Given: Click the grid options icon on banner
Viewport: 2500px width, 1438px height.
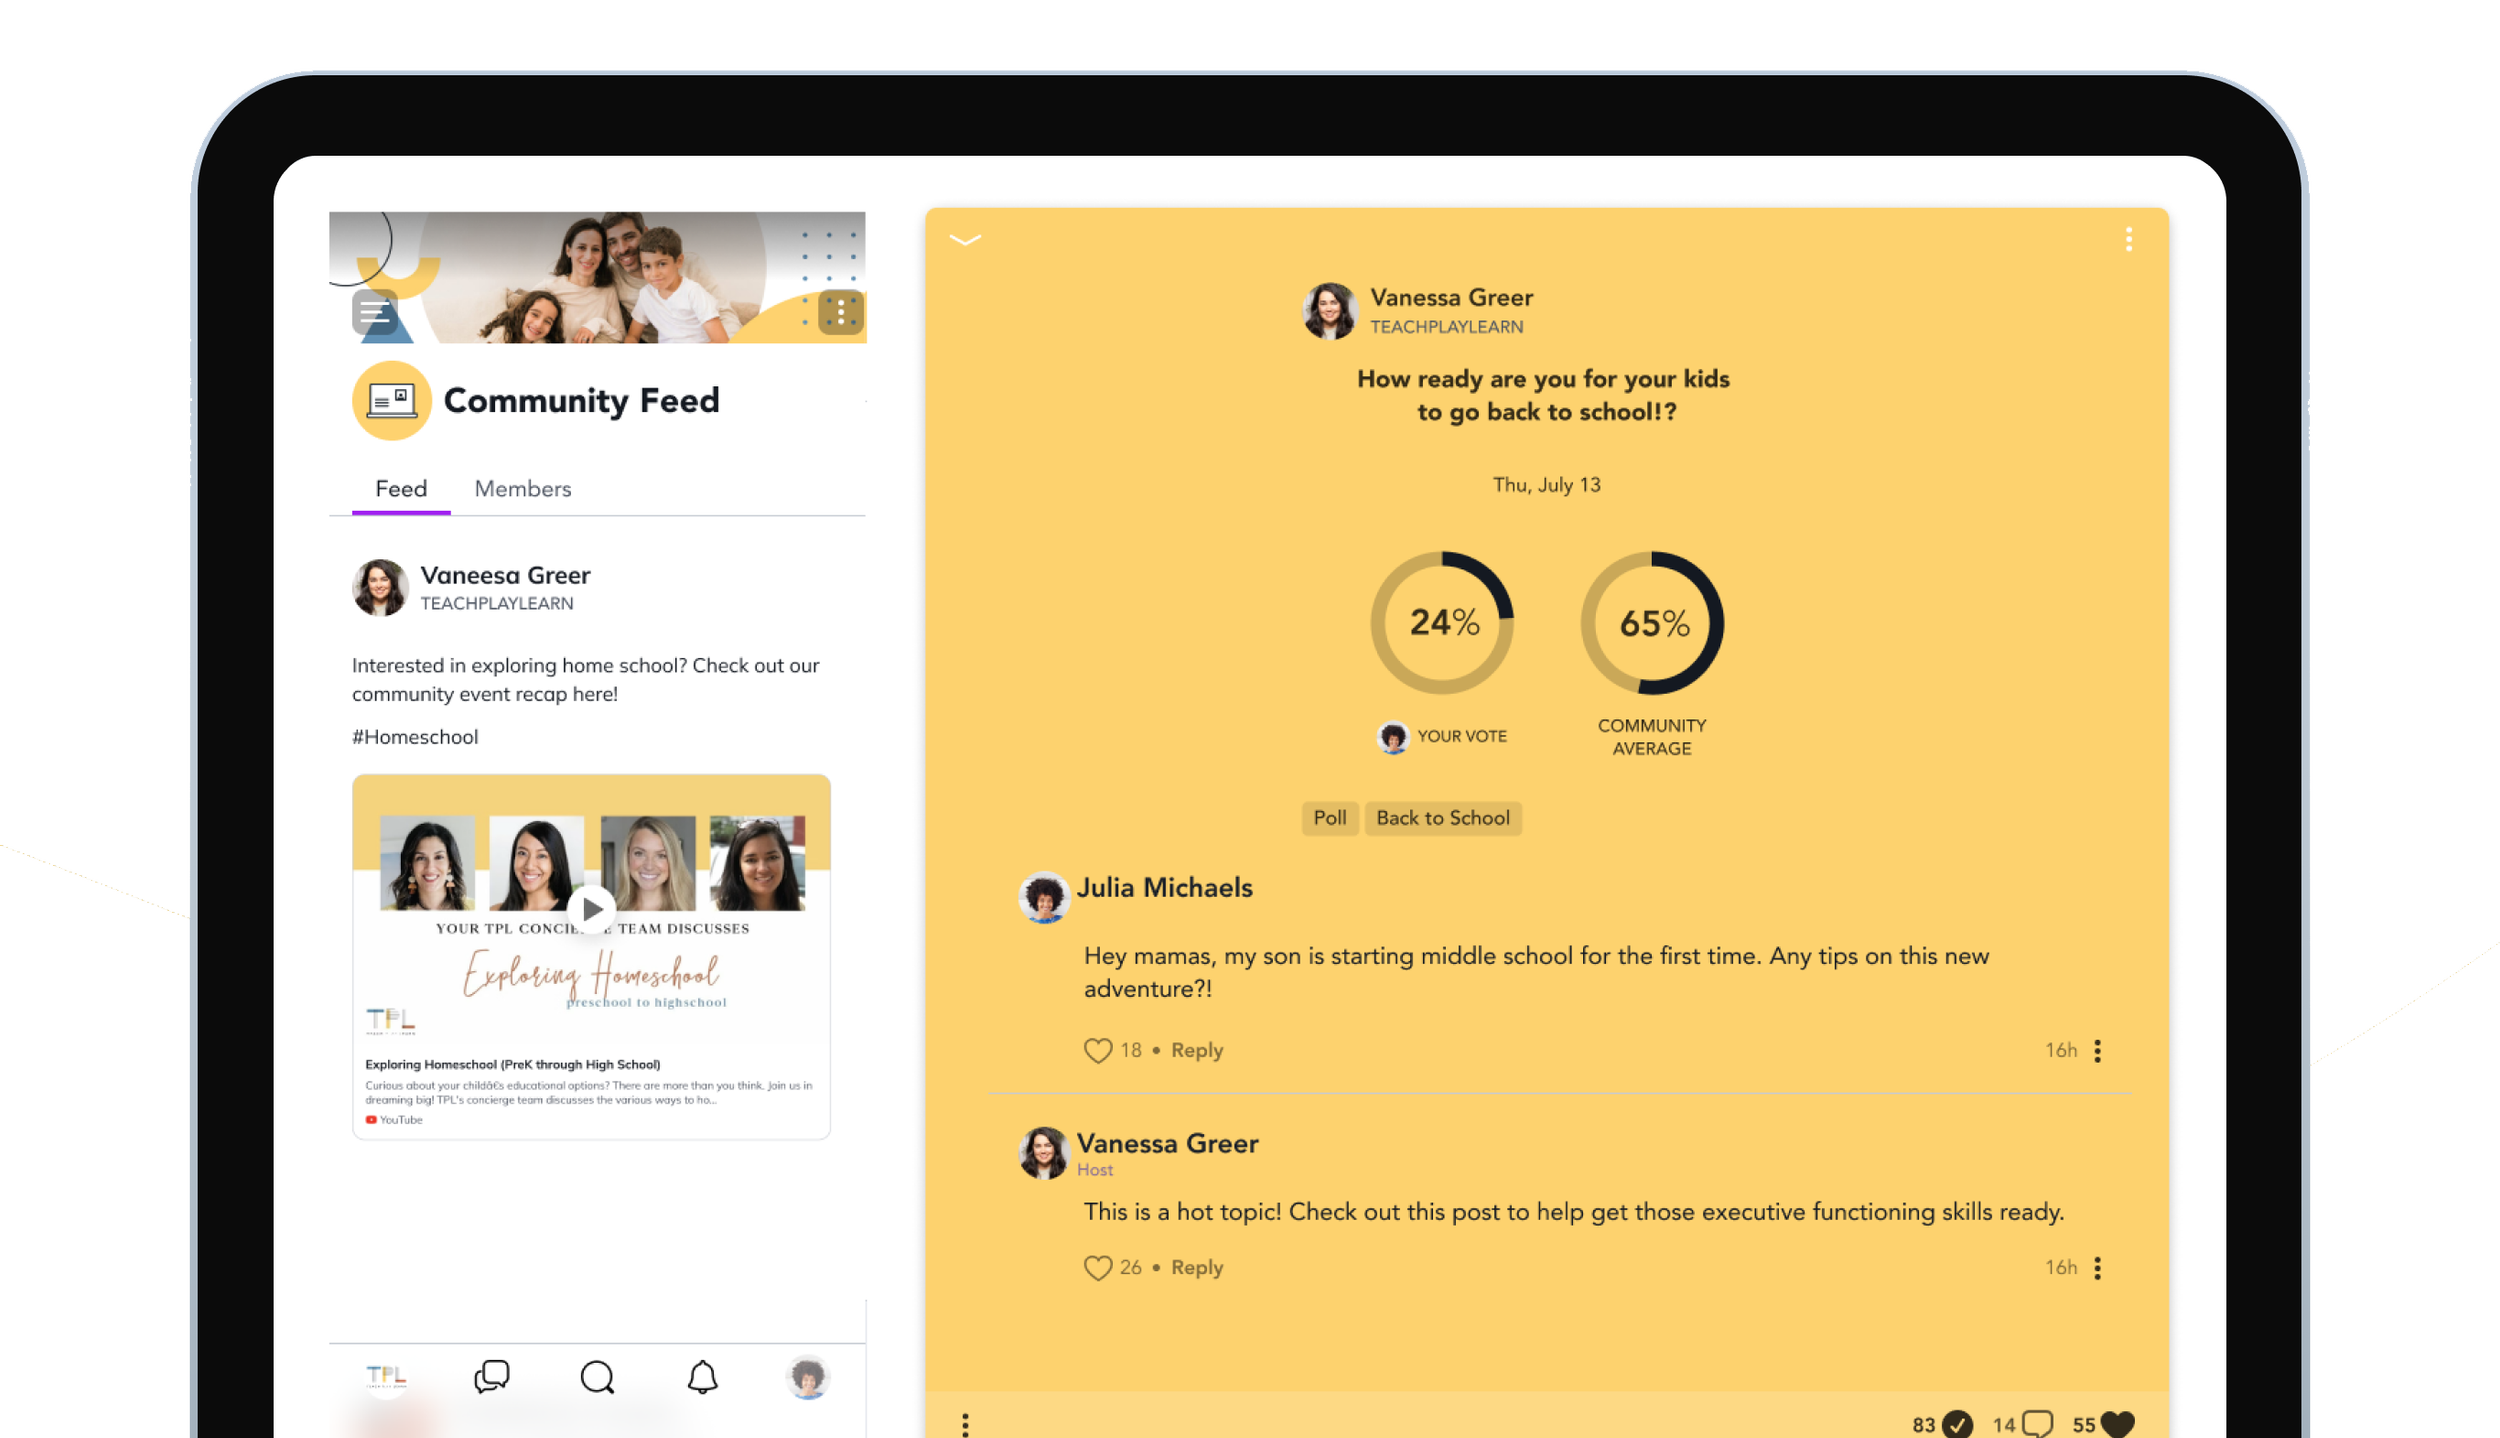Looking at the screenshot, I should pos(840,313).
